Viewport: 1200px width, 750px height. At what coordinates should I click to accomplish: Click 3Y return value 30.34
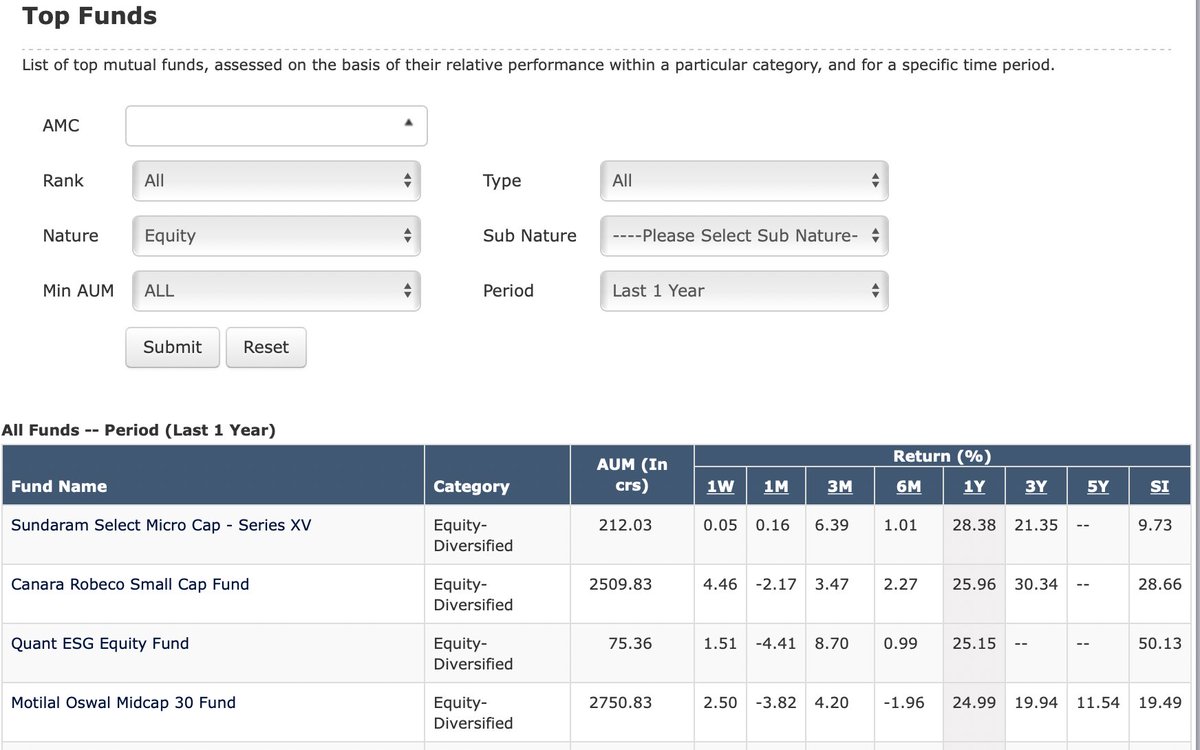1036,584
